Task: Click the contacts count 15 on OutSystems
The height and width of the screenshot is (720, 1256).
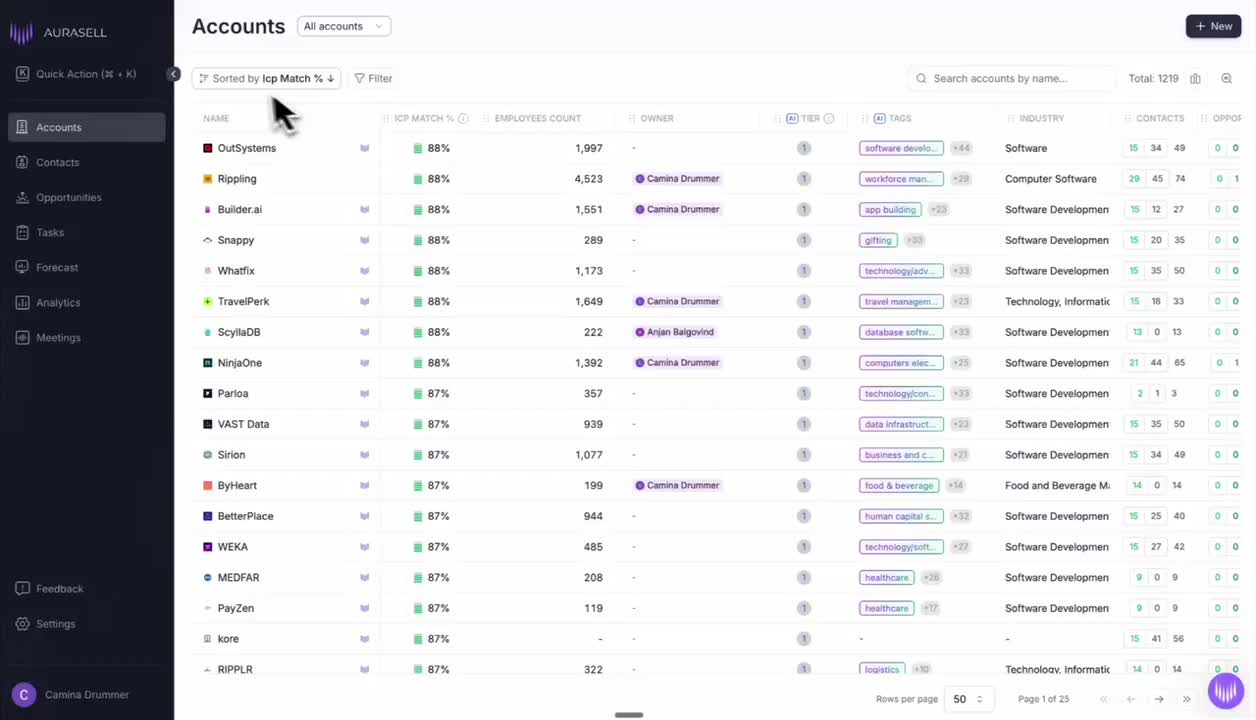Action: (1134, 148)
